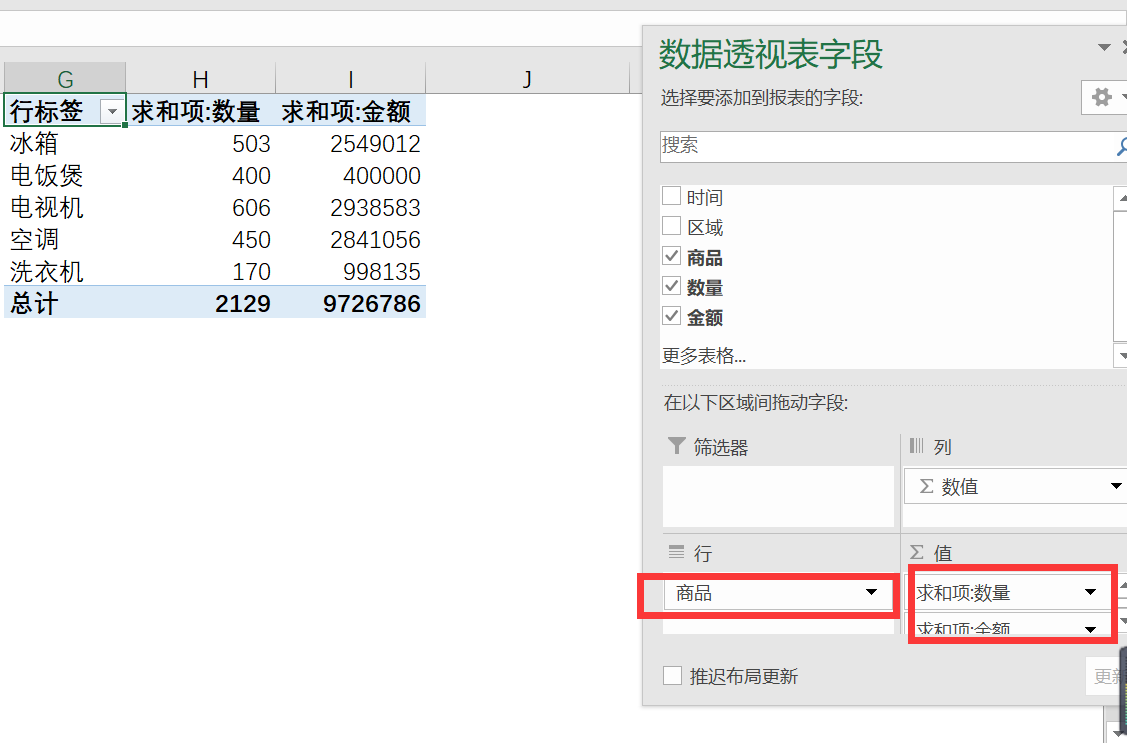Click cell with value 998135
The height and width of the screenshot is (743, 1127).
(350, 272)
